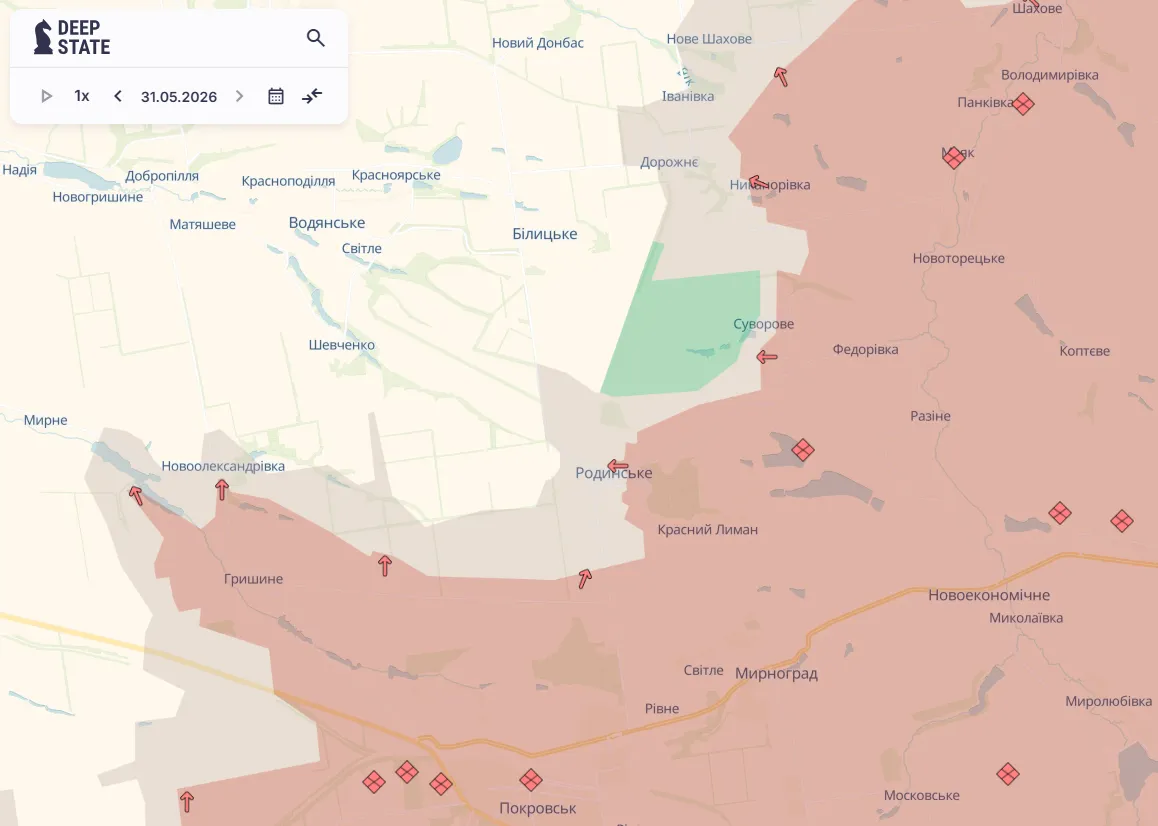The image size is (1158, 826).
Task: Click the date field 31.05.2026
Action: click(x=179, y=97)
